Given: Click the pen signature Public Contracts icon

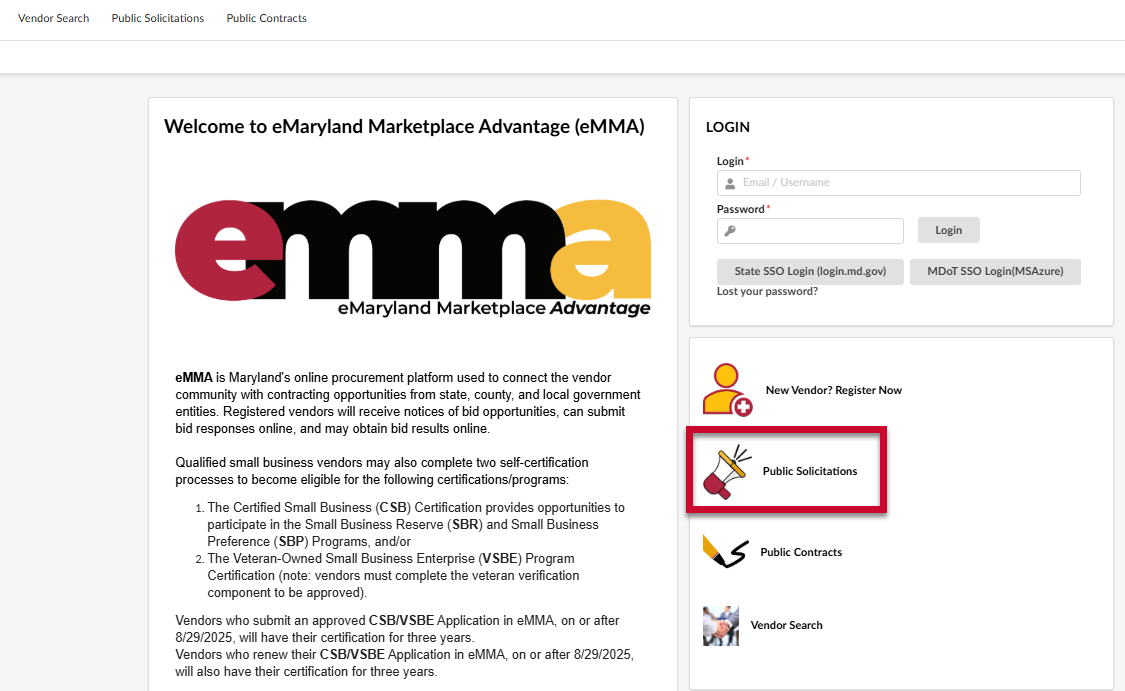Looking at the screenshot, I should (726, 552).
